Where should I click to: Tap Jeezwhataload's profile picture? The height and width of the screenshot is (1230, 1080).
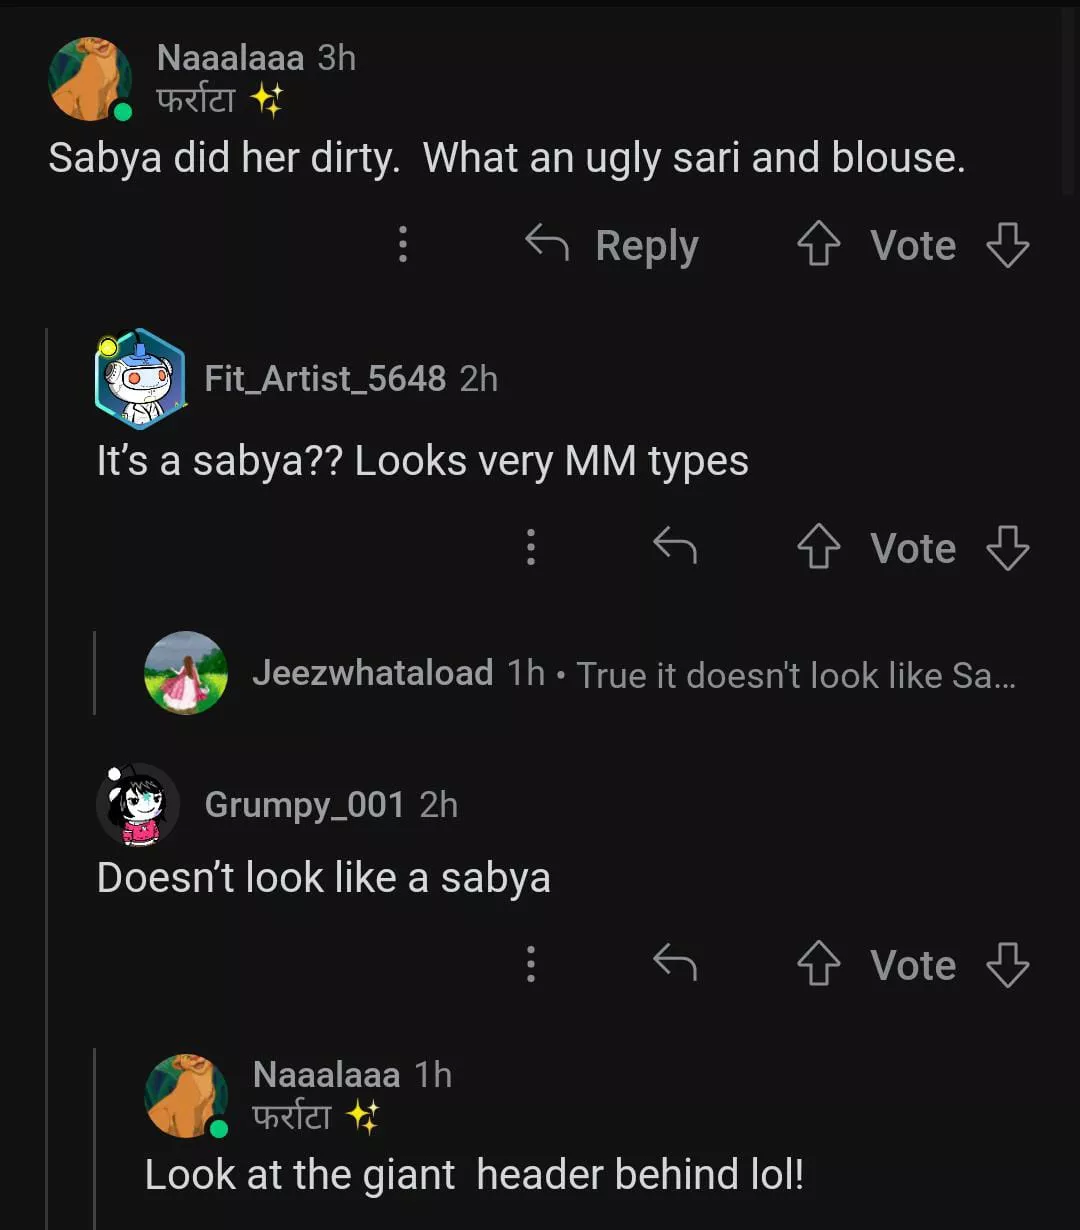(185, 673)
